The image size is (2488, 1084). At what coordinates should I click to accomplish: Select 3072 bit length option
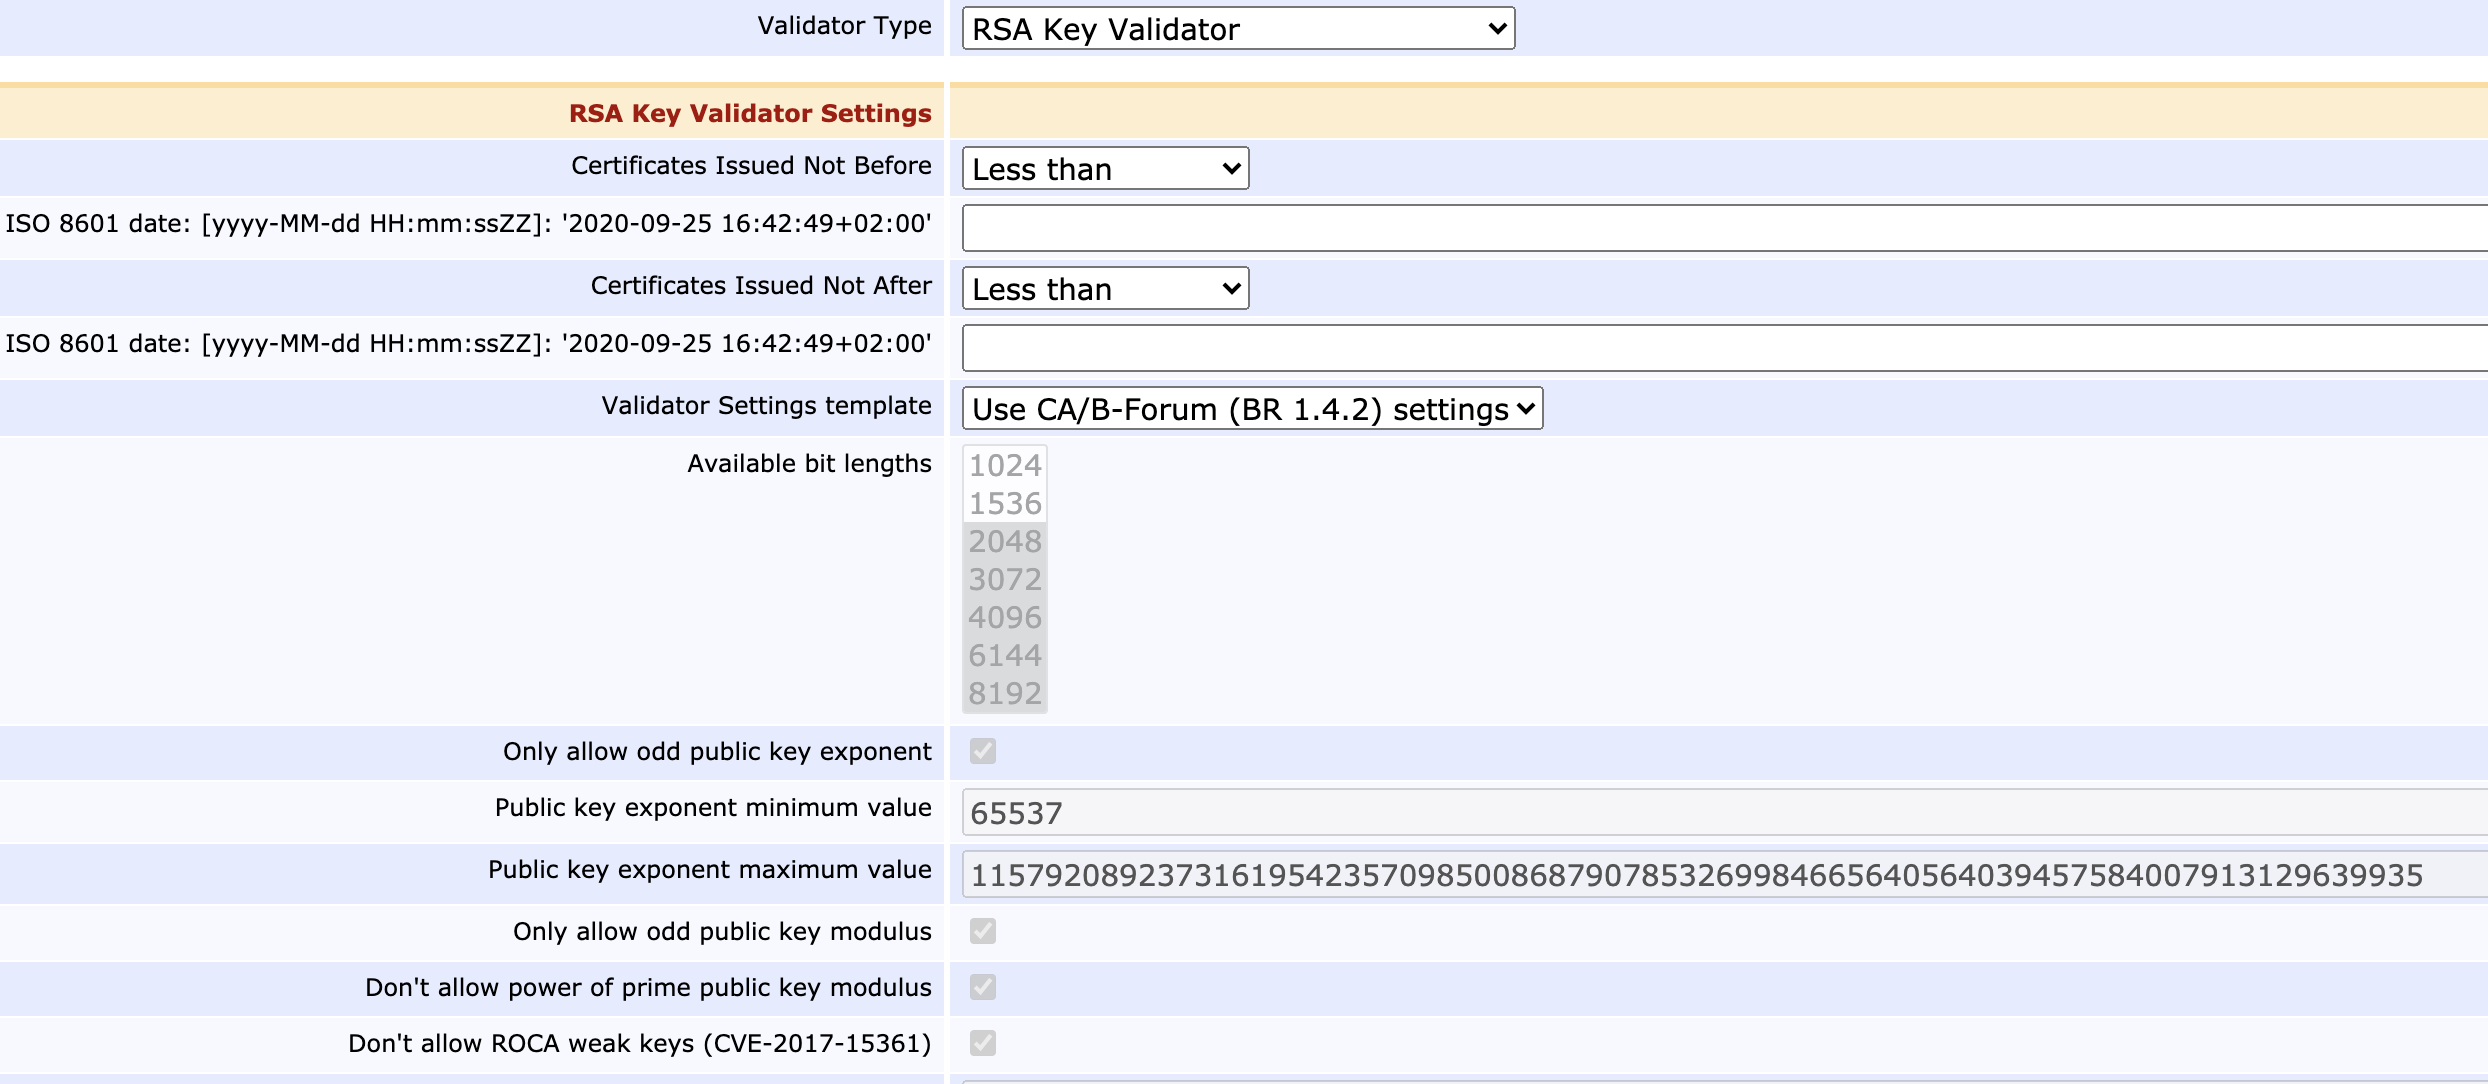click(x=1004, y=579)
